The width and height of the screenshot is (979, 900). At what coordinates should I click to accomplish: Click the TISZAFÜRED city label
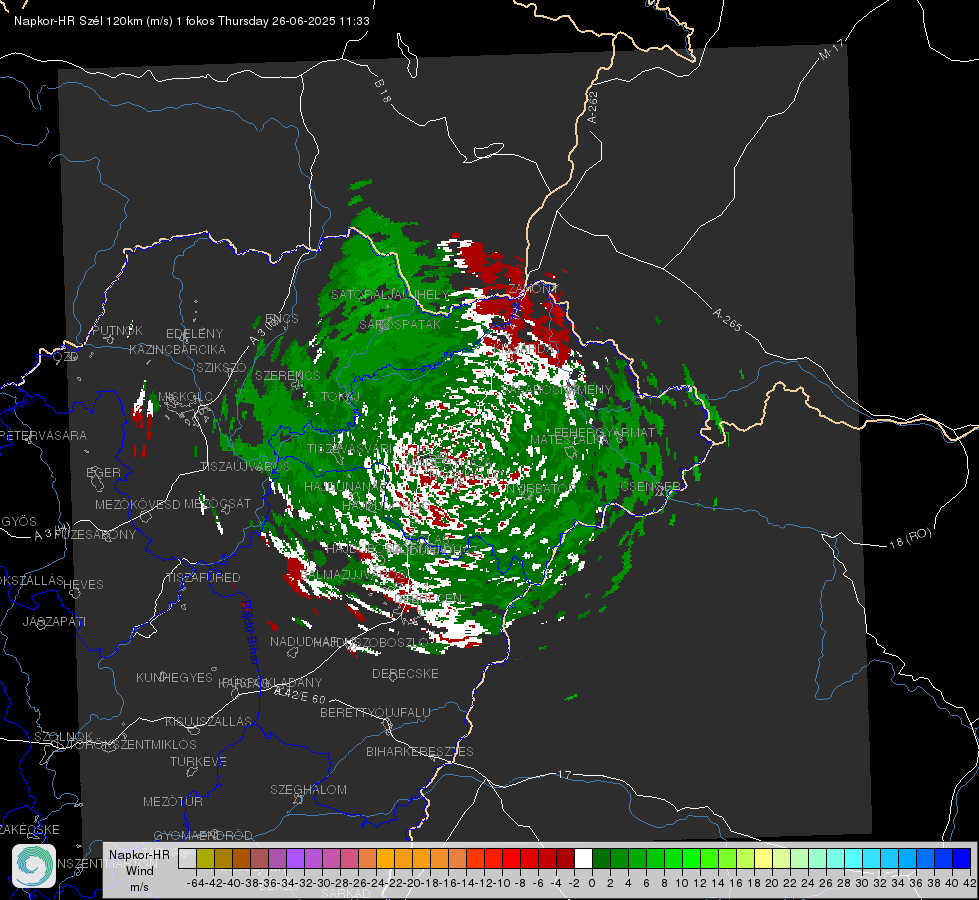click(204, 578)
